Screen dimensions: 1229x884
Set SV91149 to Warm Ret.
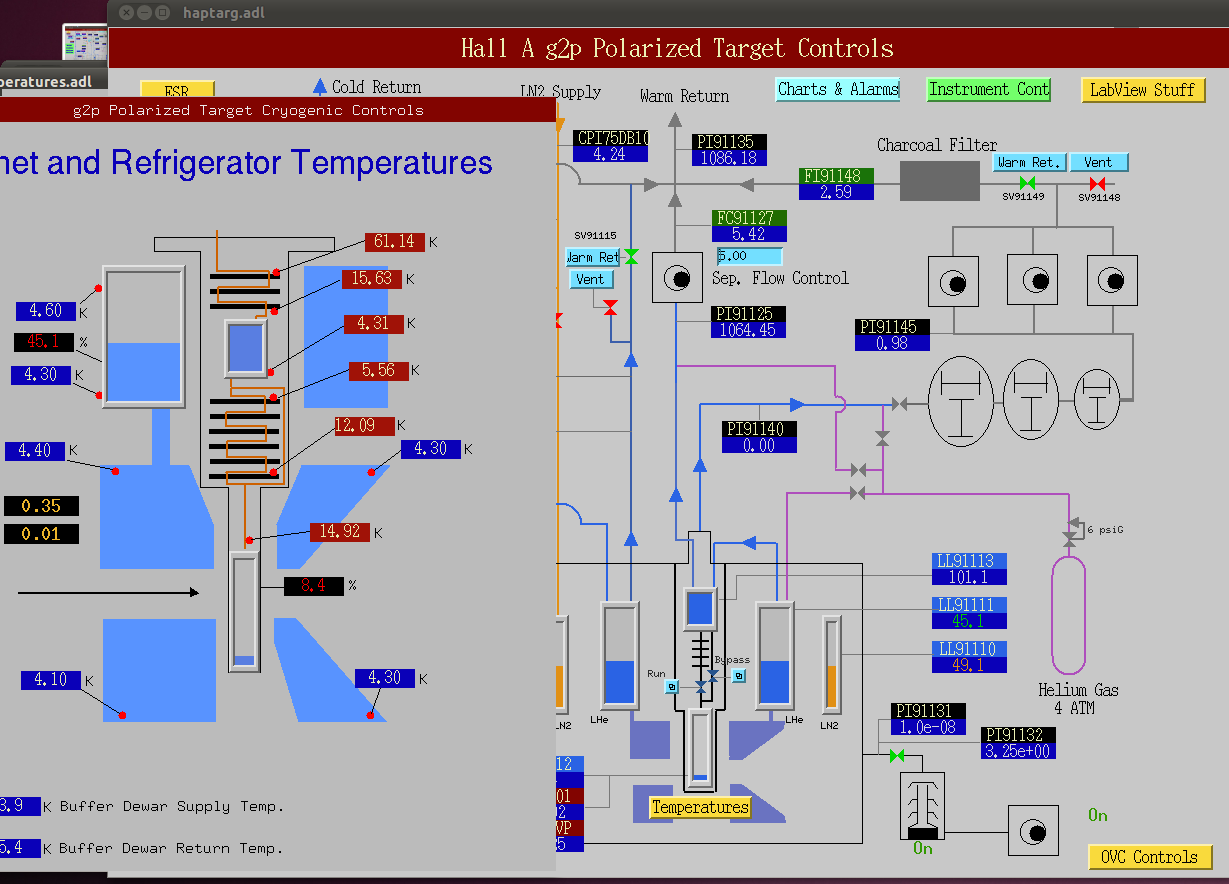tap(1030, 162)
